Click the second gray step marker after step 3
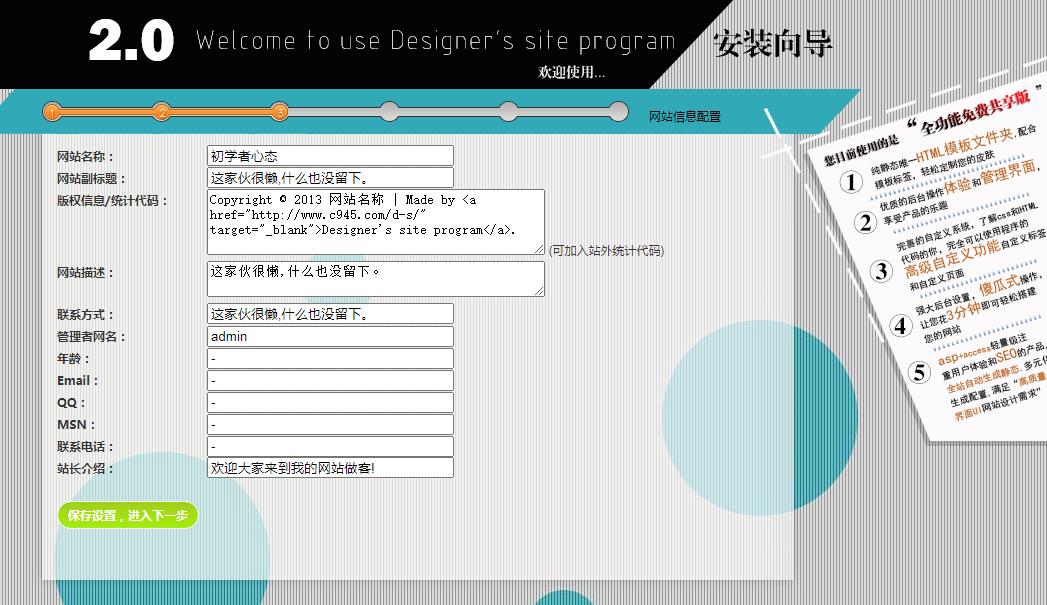The width and height of the screenshot is (1047, 605). (x=508, y=112)
